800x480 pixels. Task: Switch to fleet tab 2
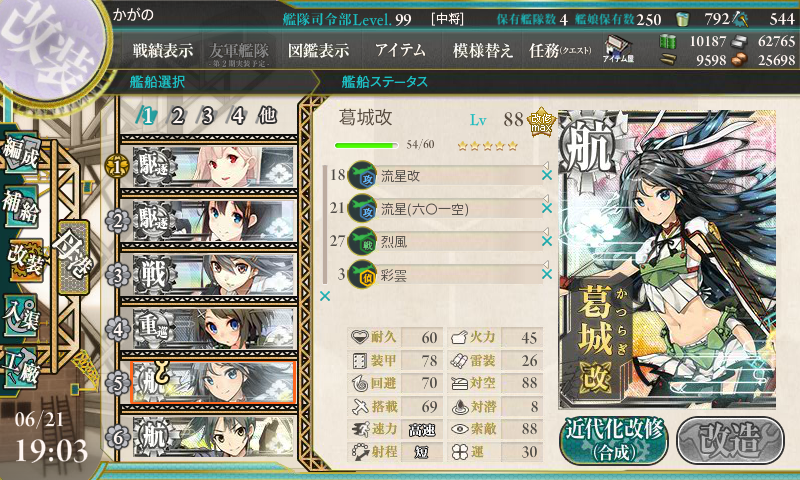(177, 116)
